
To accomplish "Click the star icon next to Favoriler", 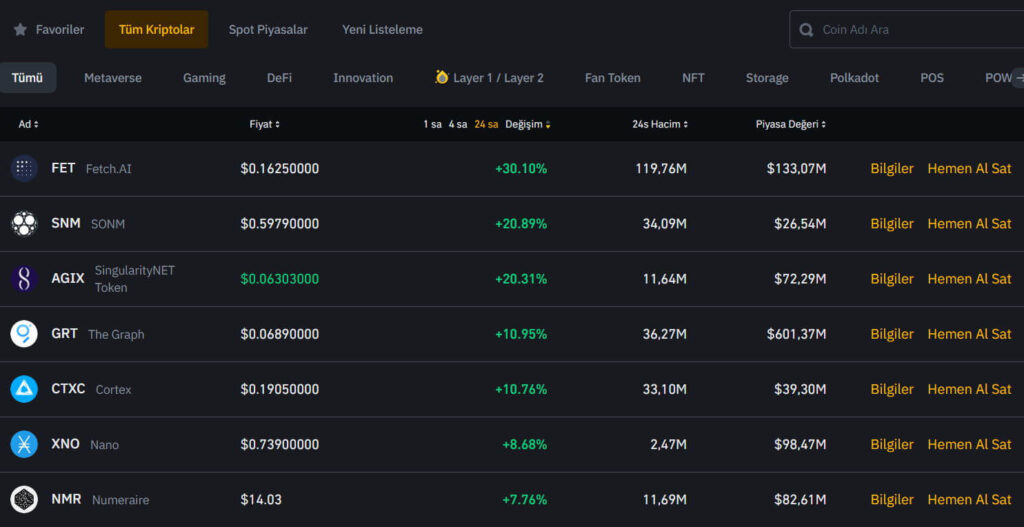I will pyautogui.click(x=20, y=29).
